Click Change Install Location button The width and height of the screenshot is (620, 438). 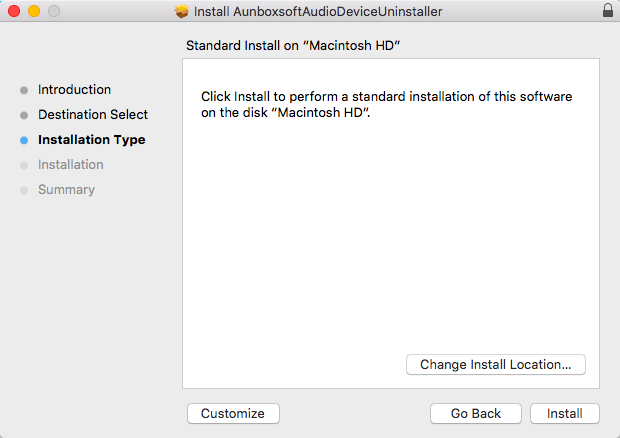tap(495, 364)
